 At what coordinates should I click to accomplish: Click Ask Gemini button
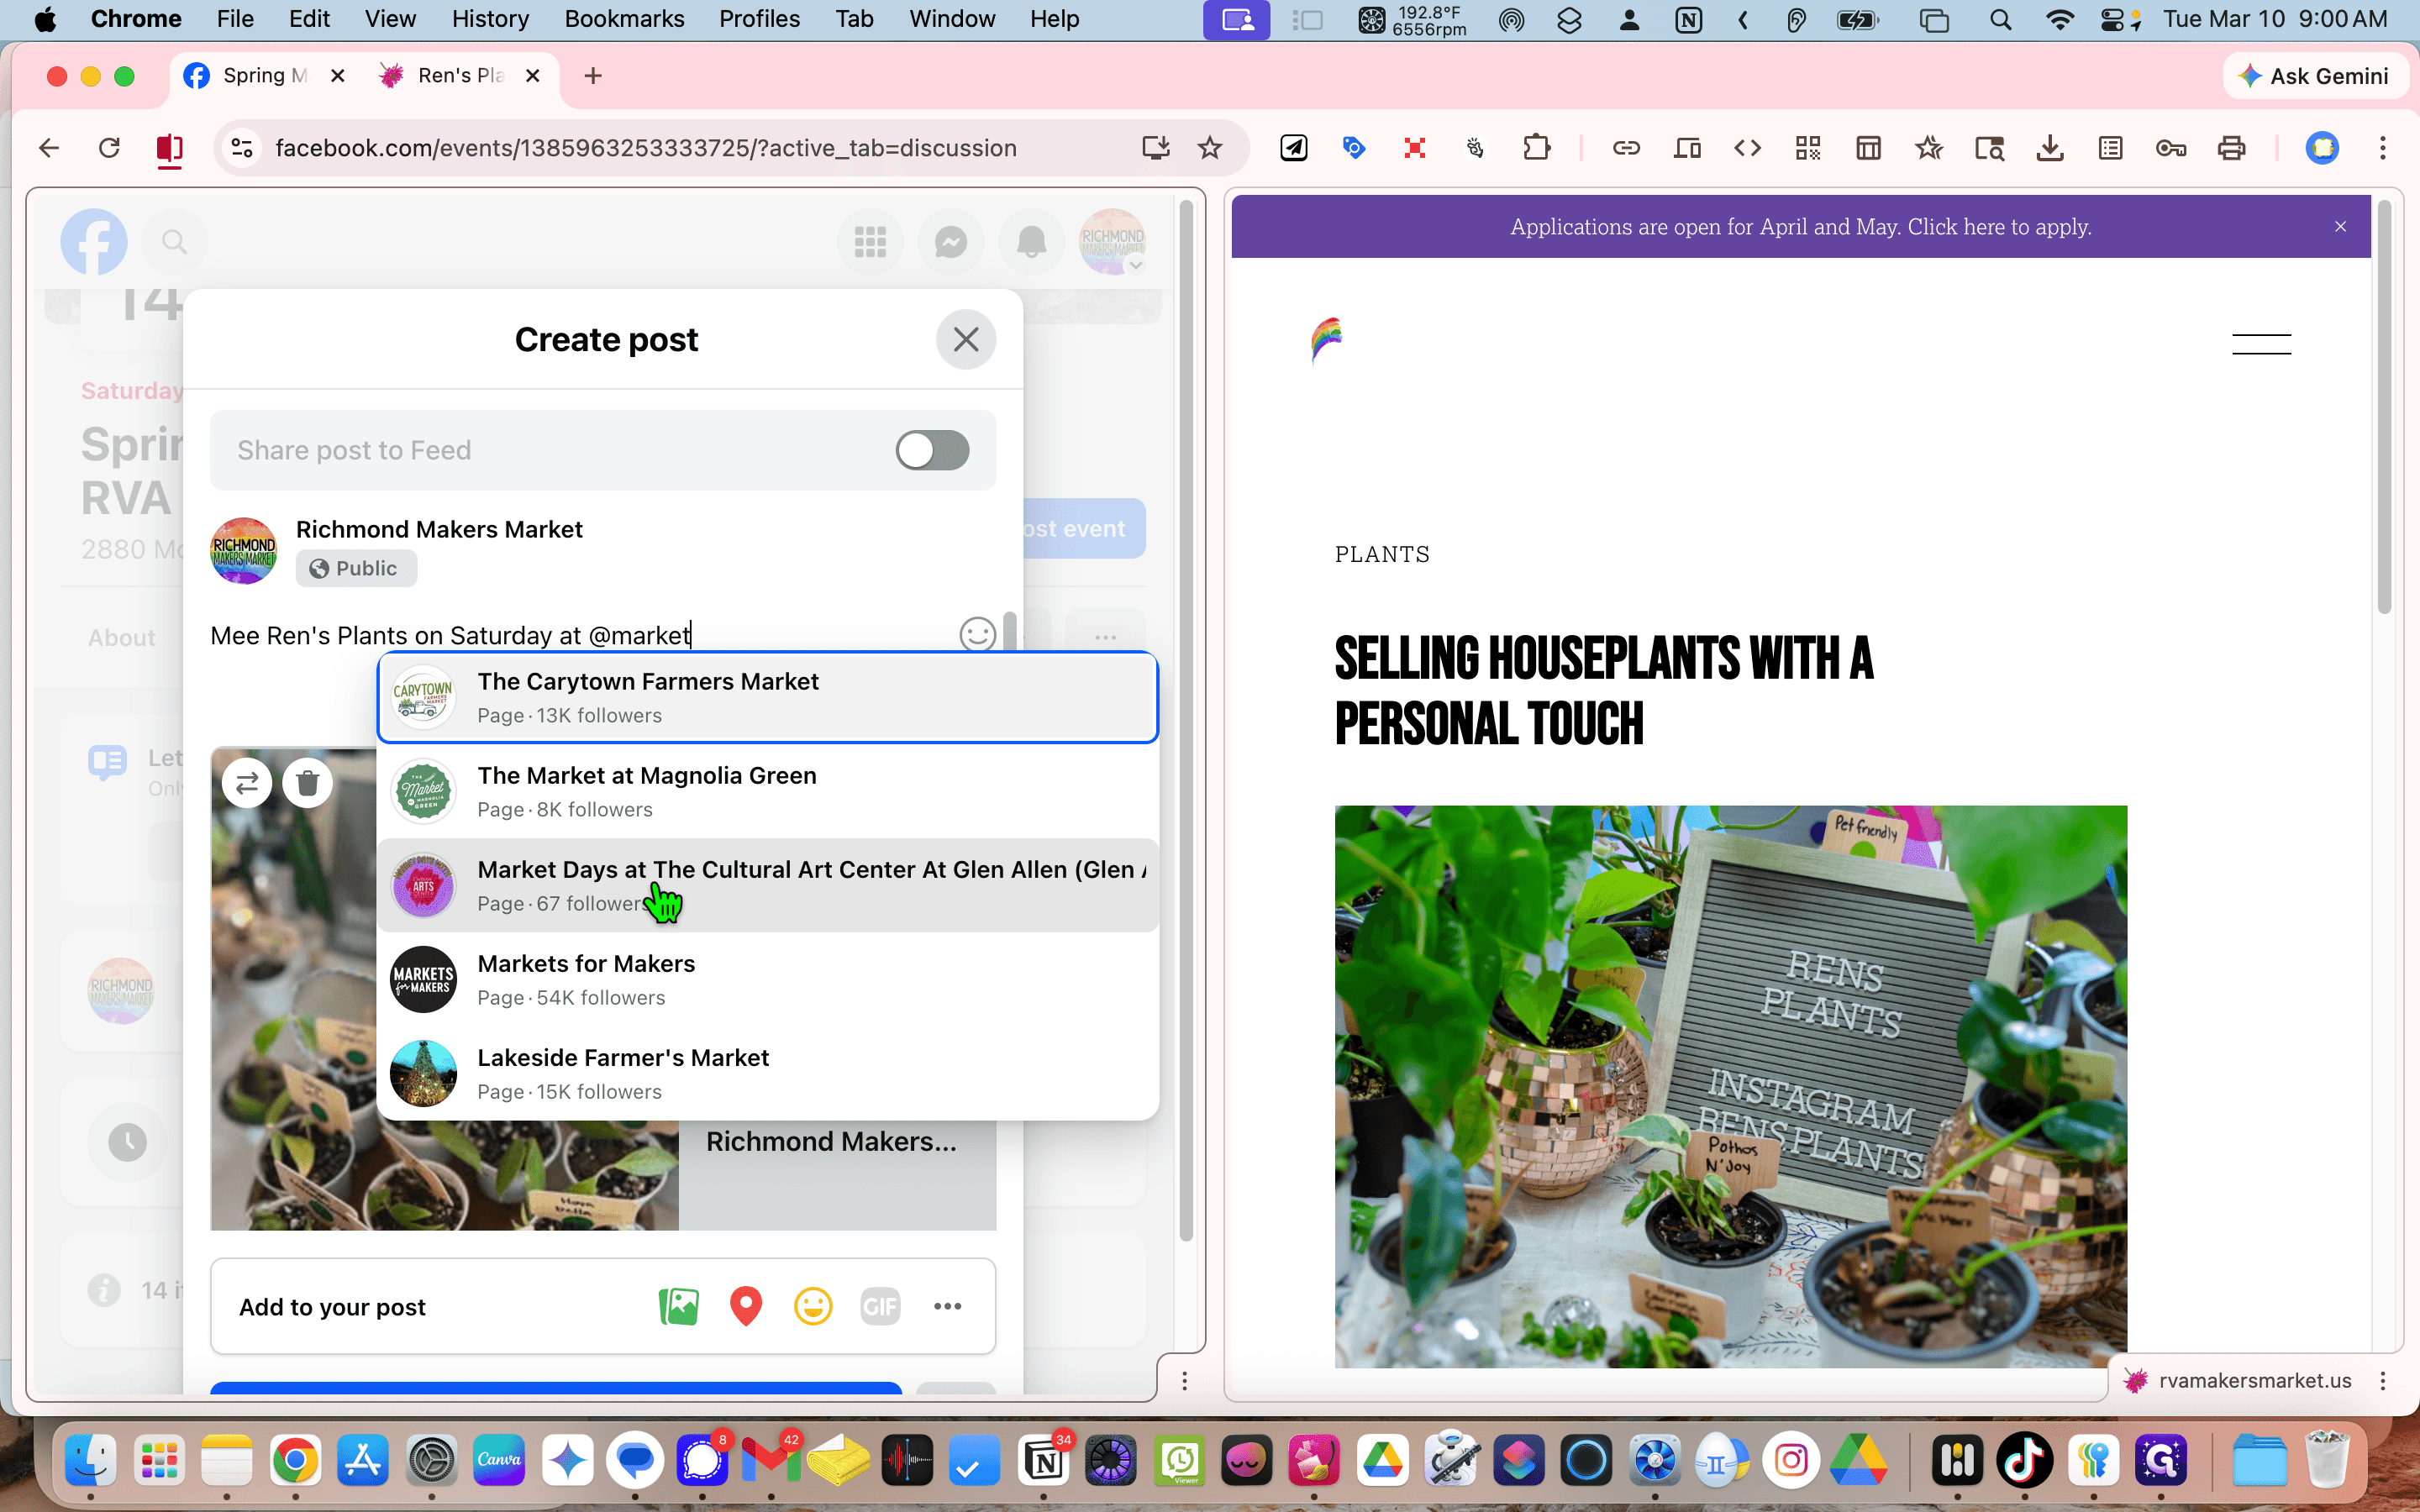[2314, 76]
